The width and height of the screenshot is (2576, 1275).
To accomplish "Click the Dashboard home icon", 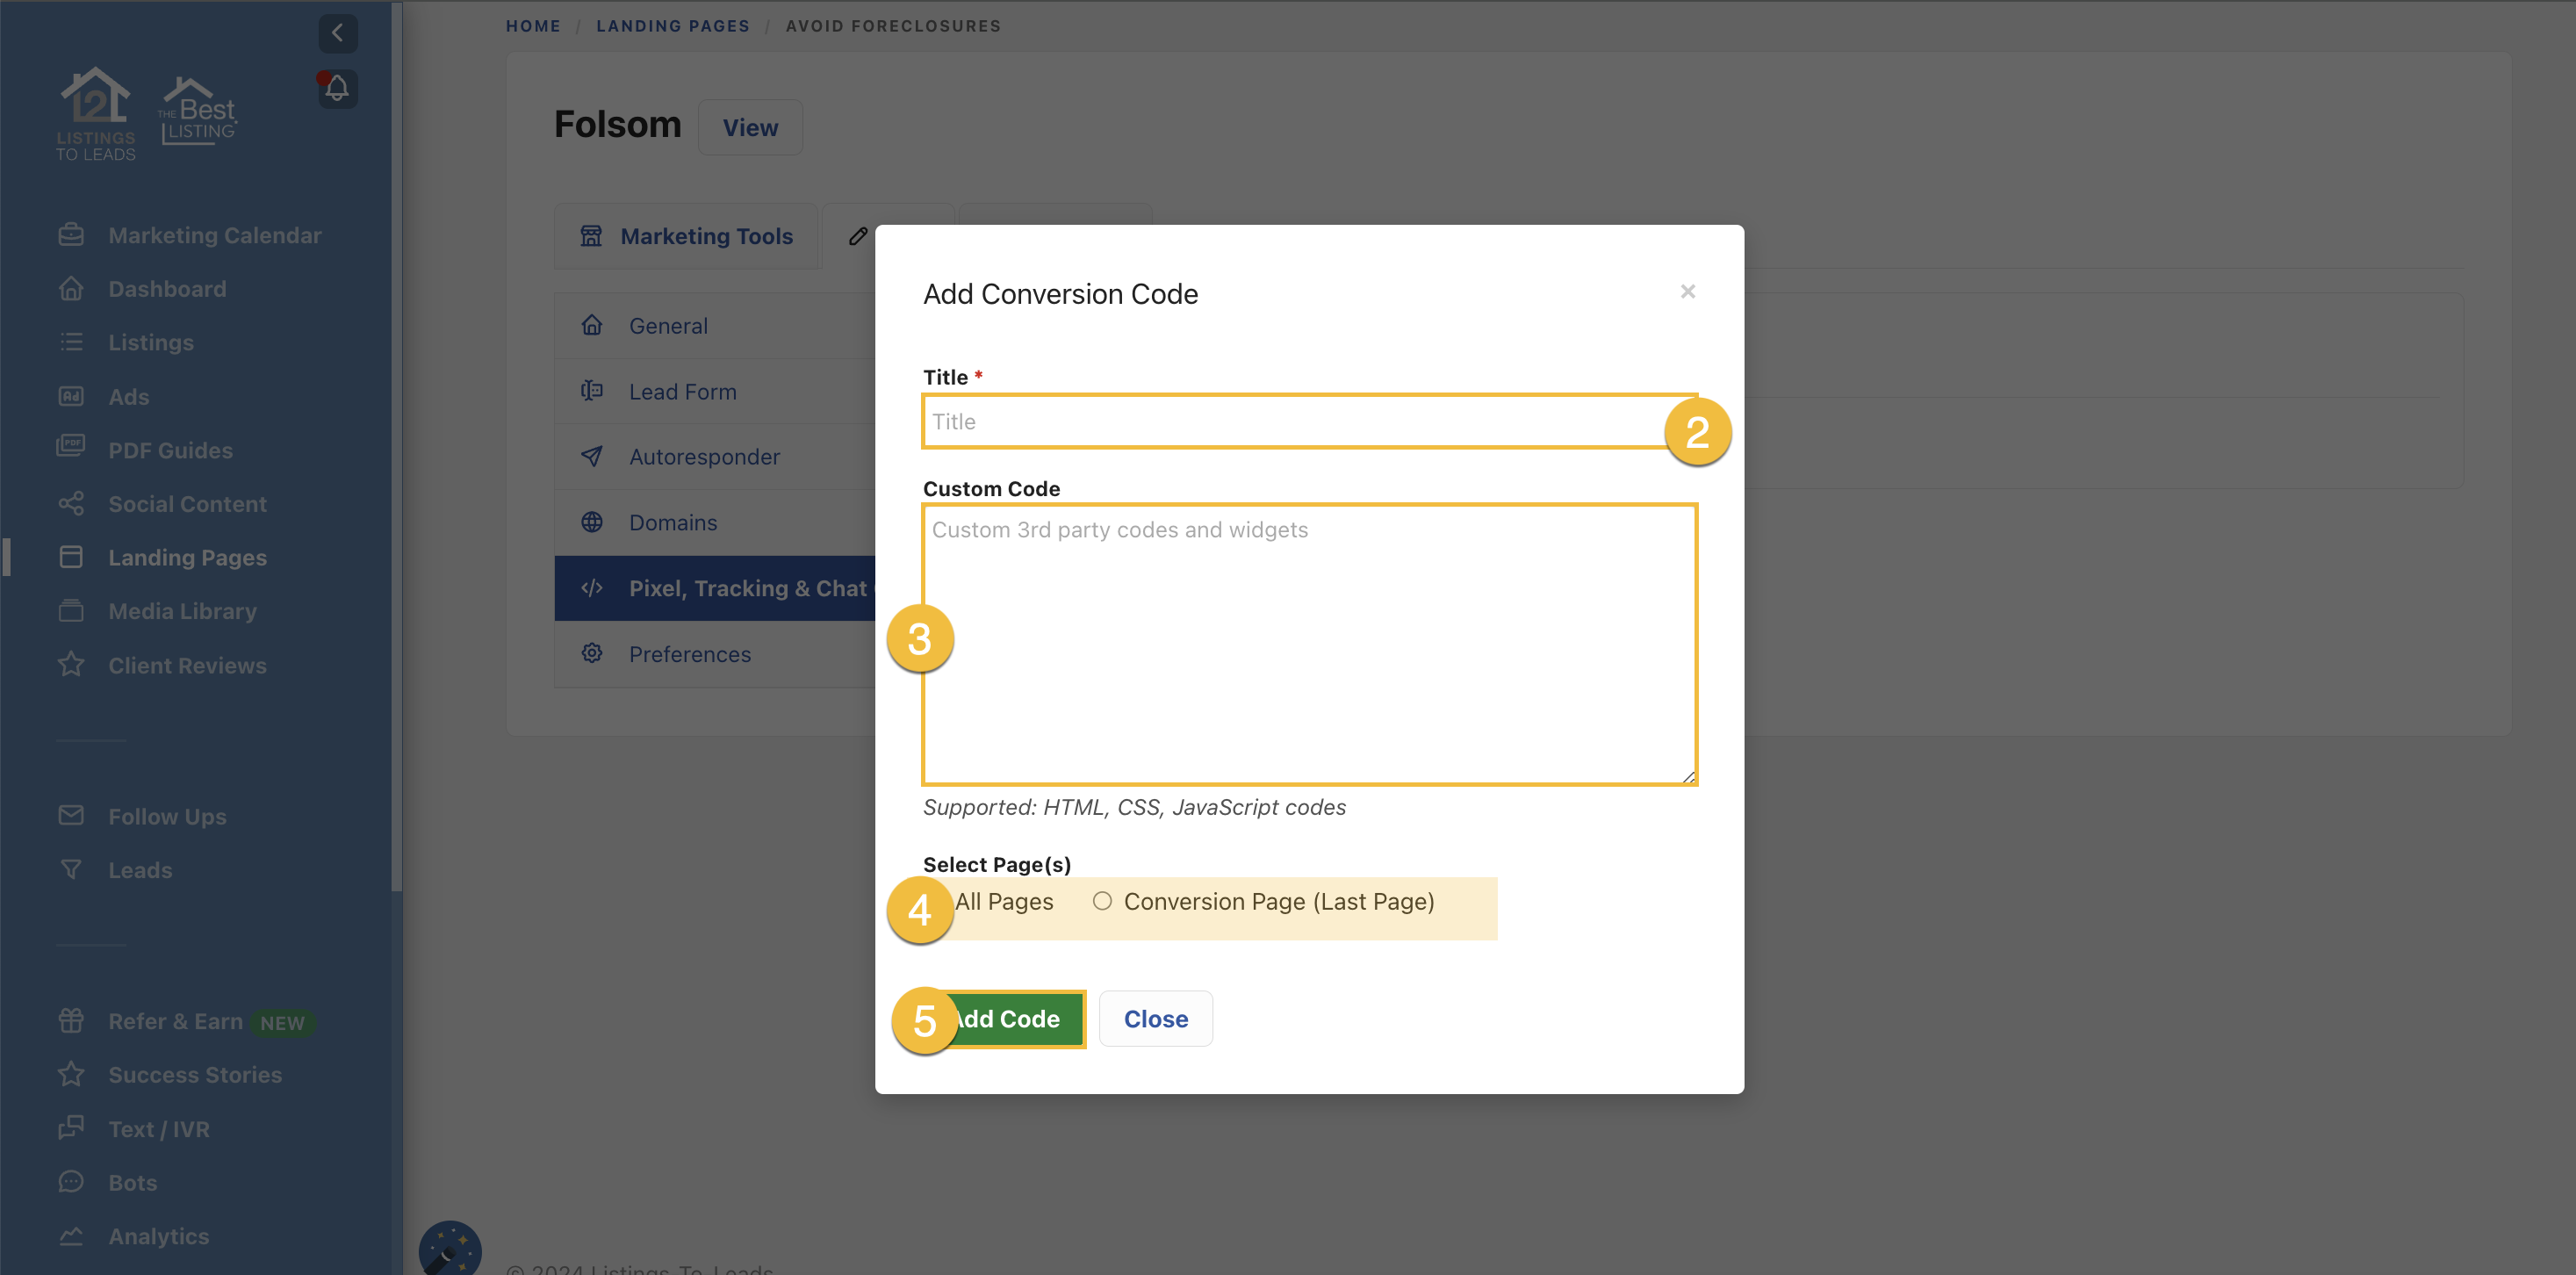I will [71, 288].
